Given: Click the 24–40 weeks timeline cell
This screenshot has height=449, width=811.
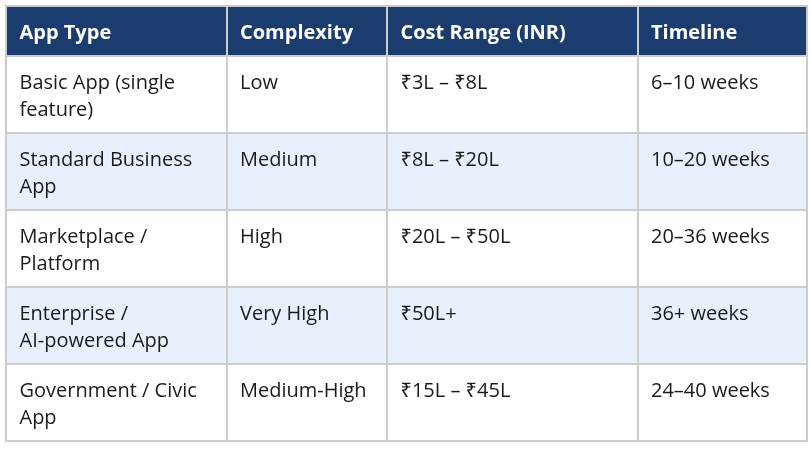Looking at the screenshot, I should coord(710,390).
